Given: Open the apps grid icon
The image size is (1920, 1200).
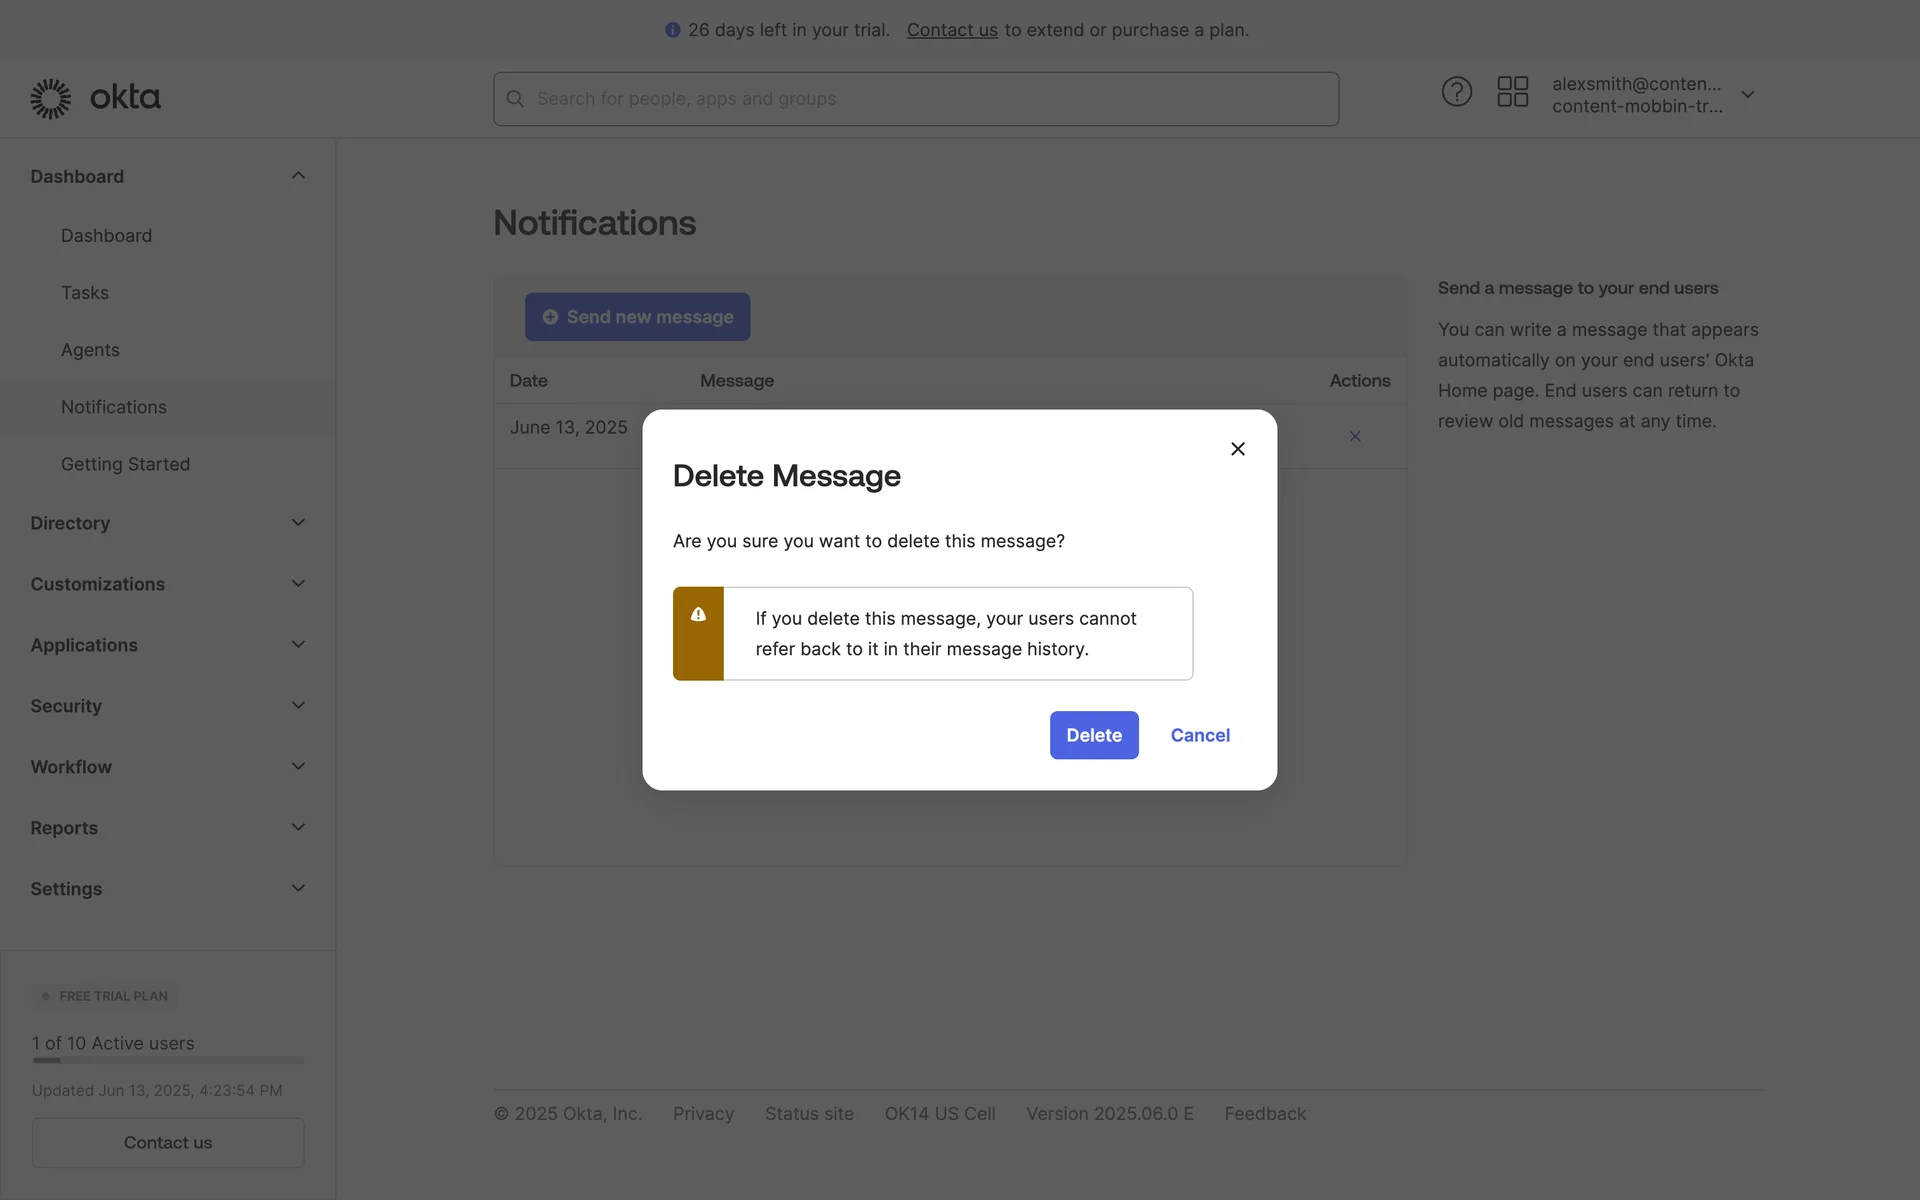Looking at the screenshot, I should point(1512,92).
